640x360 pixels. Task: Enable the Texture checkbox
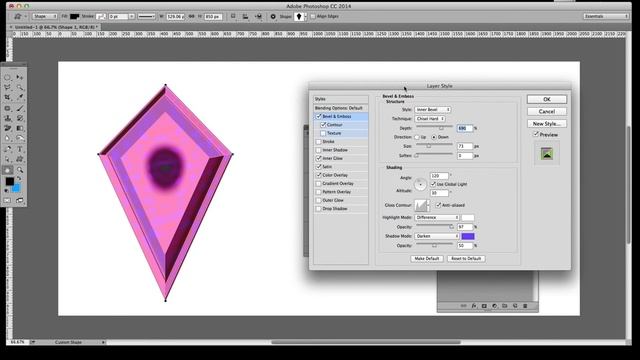coord(323,133)
